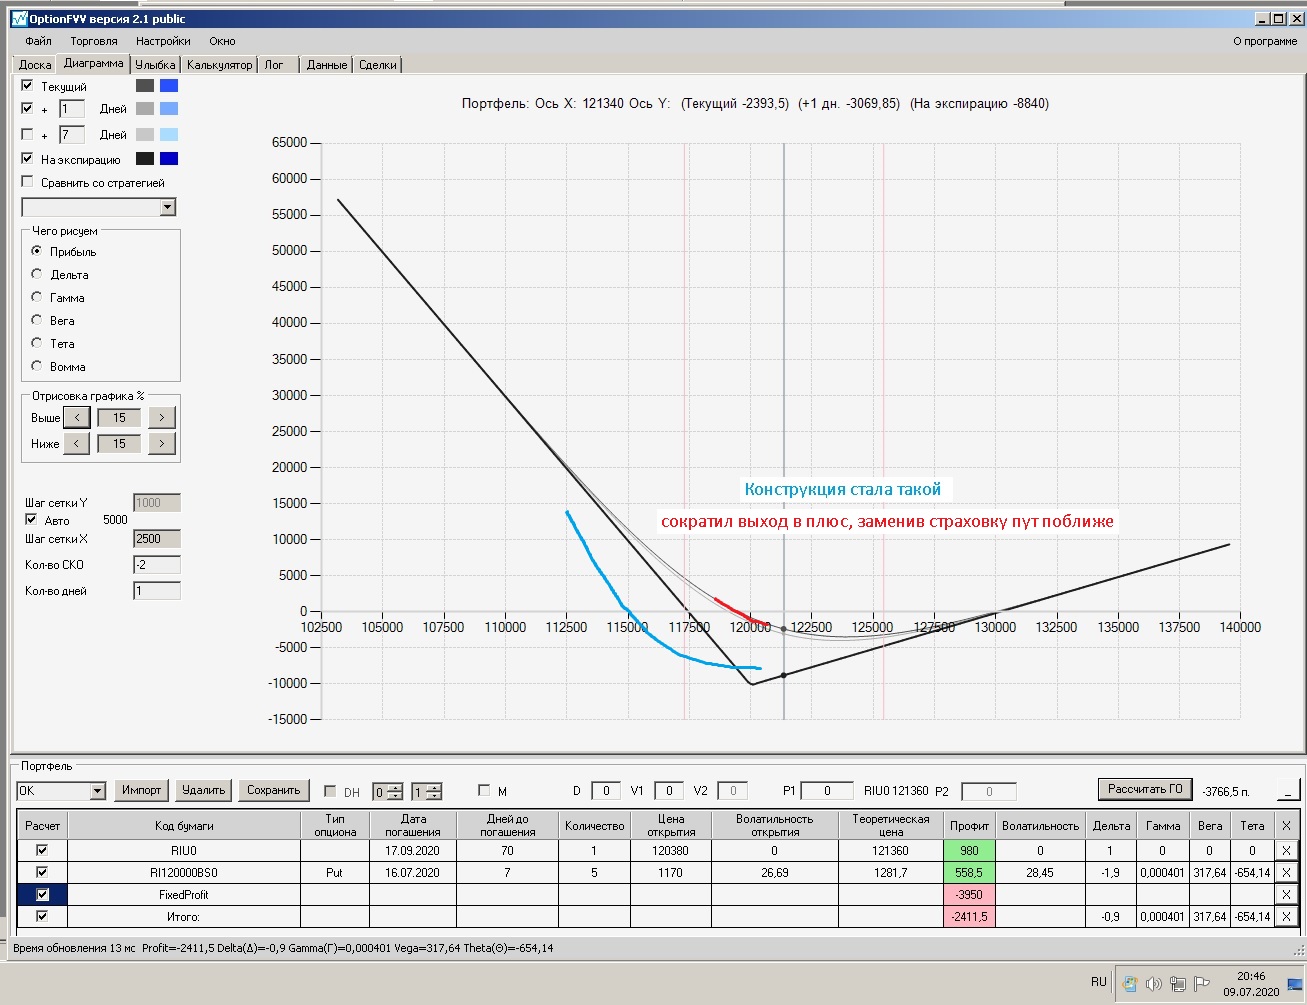Switch to the Доска tab

tap(35, 65)
